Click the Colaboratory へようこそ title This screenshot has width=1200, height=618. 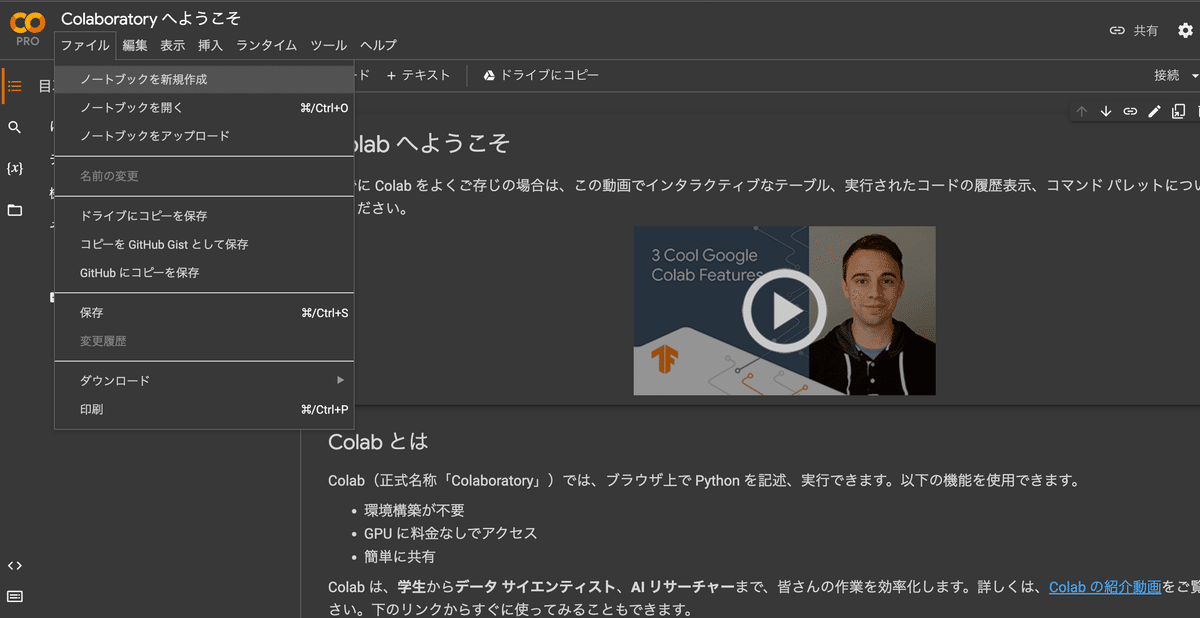(x=151, y=18)
